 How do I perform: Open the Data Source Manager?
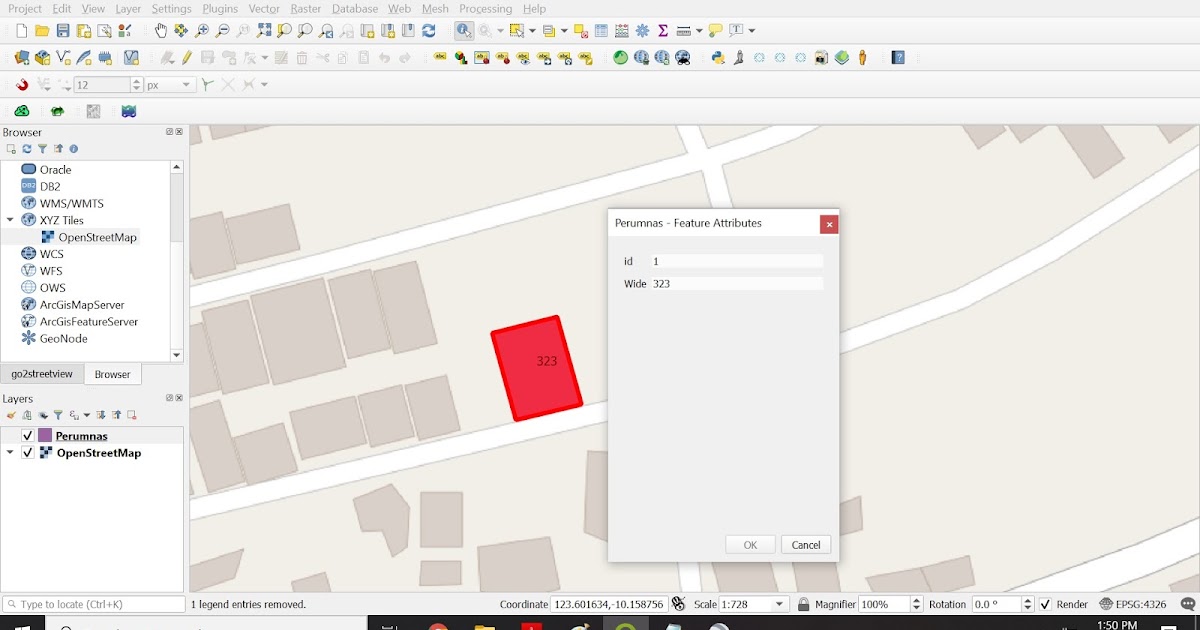point(23,57)
